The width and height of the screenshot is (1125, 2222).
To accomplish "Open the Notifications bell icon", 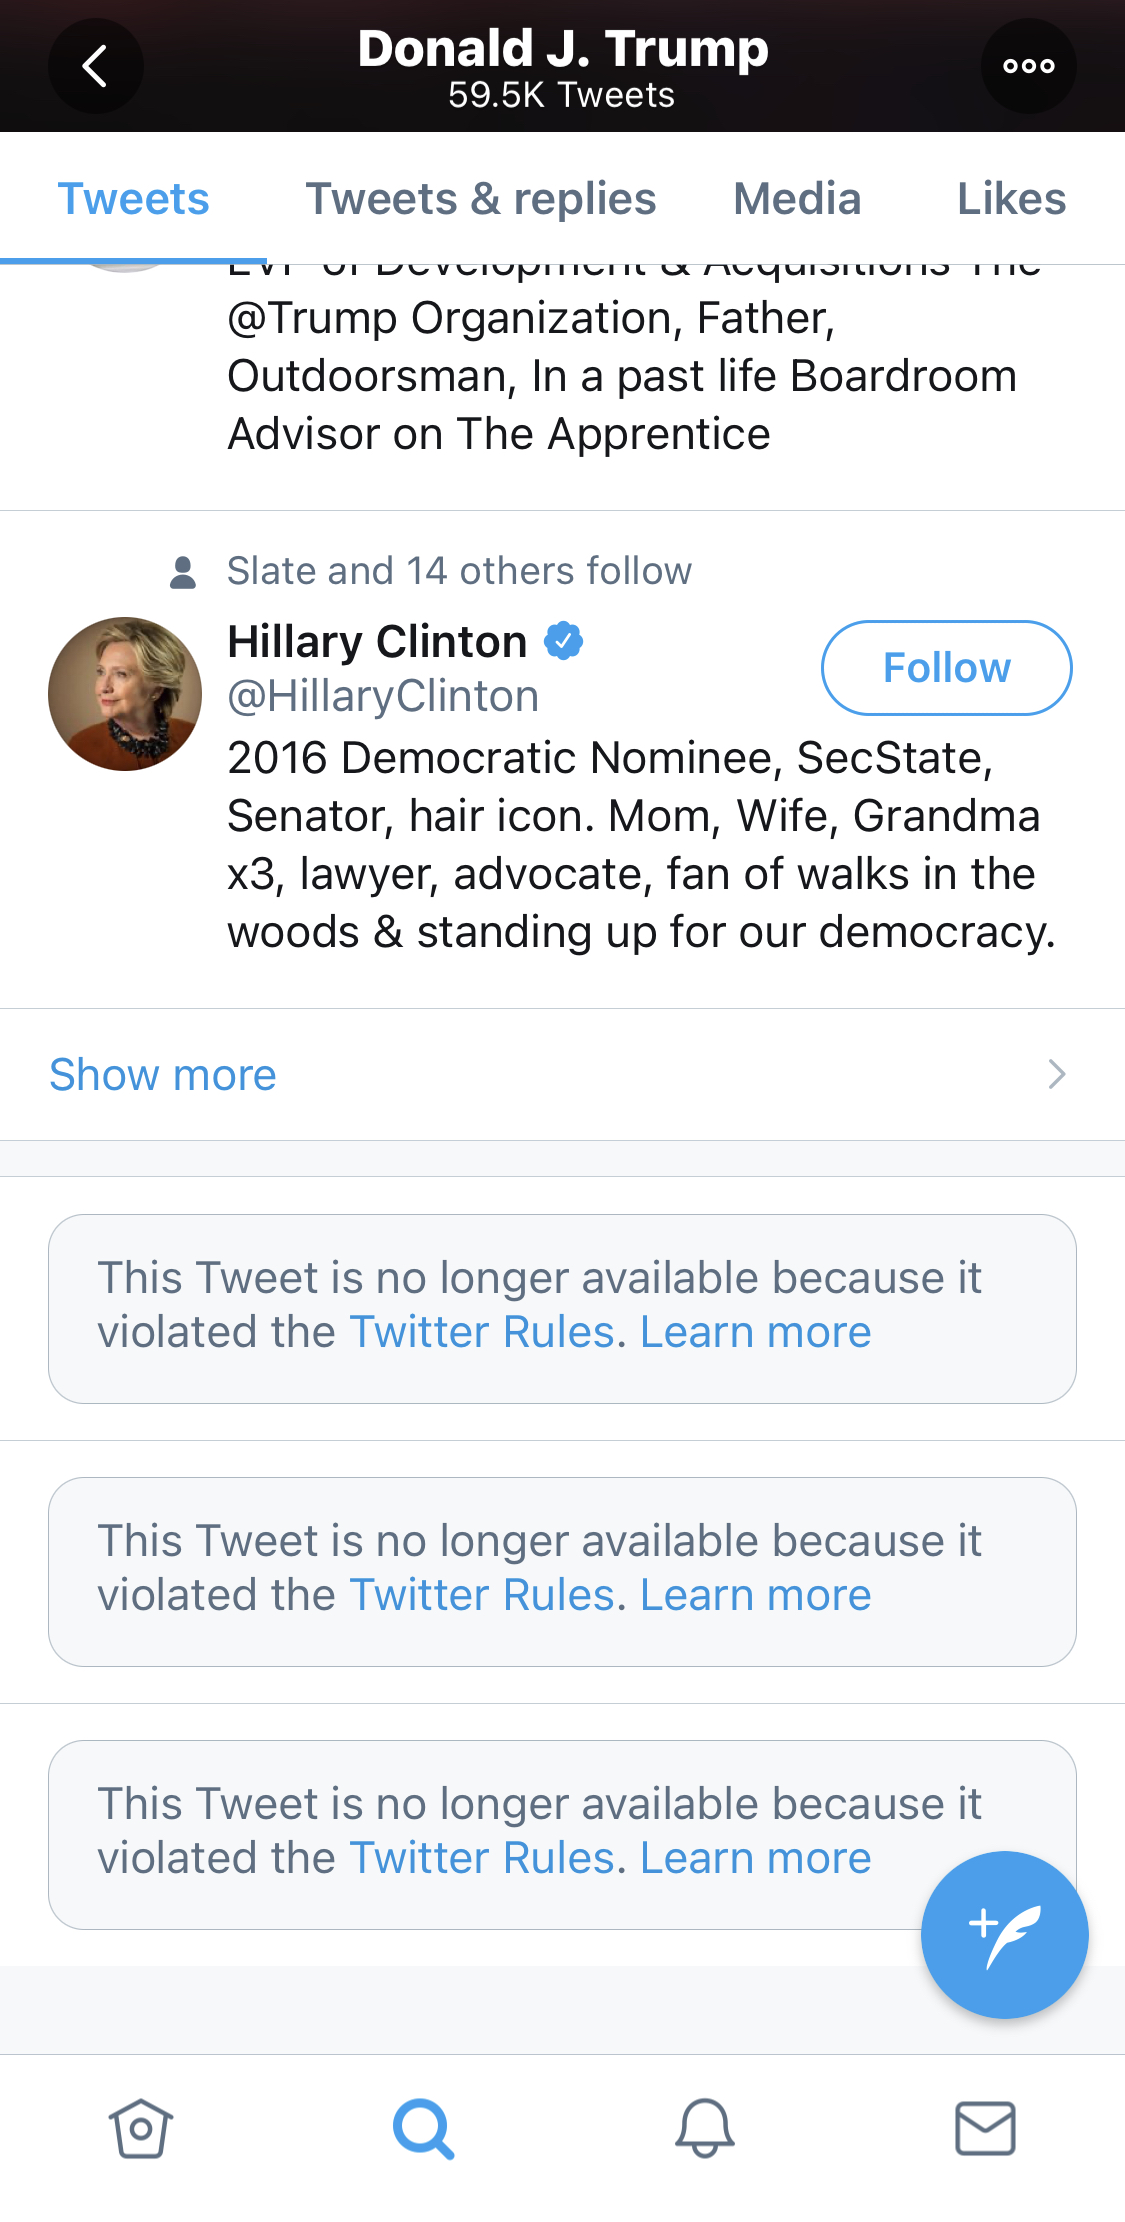I will [704, 2128].
